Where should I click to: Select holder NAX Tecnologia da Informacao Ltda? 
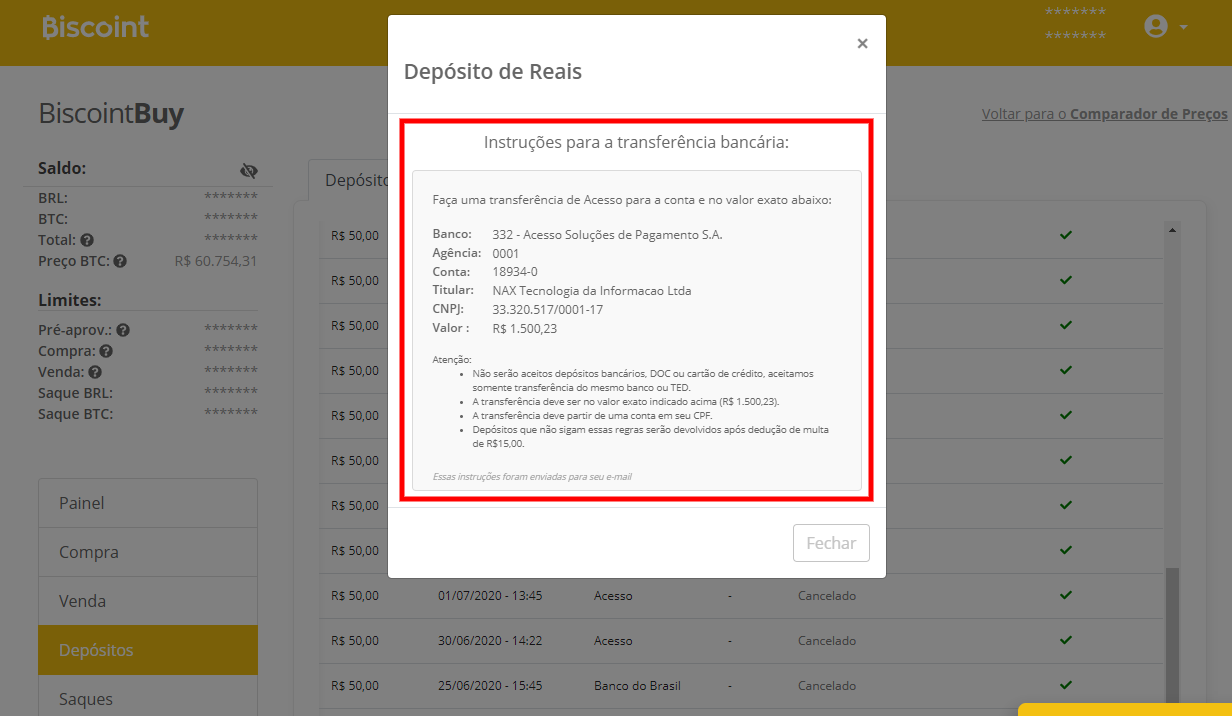coord(592,291)
